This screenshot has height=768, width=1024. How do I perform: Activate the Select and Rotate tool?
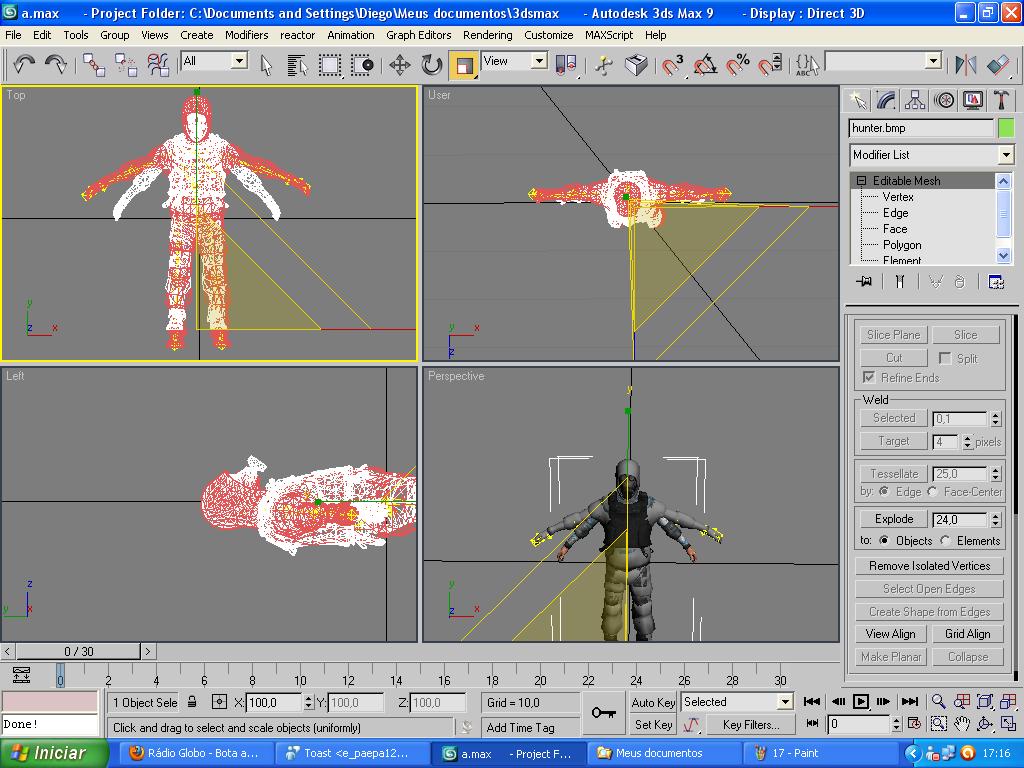coord(432,65)
